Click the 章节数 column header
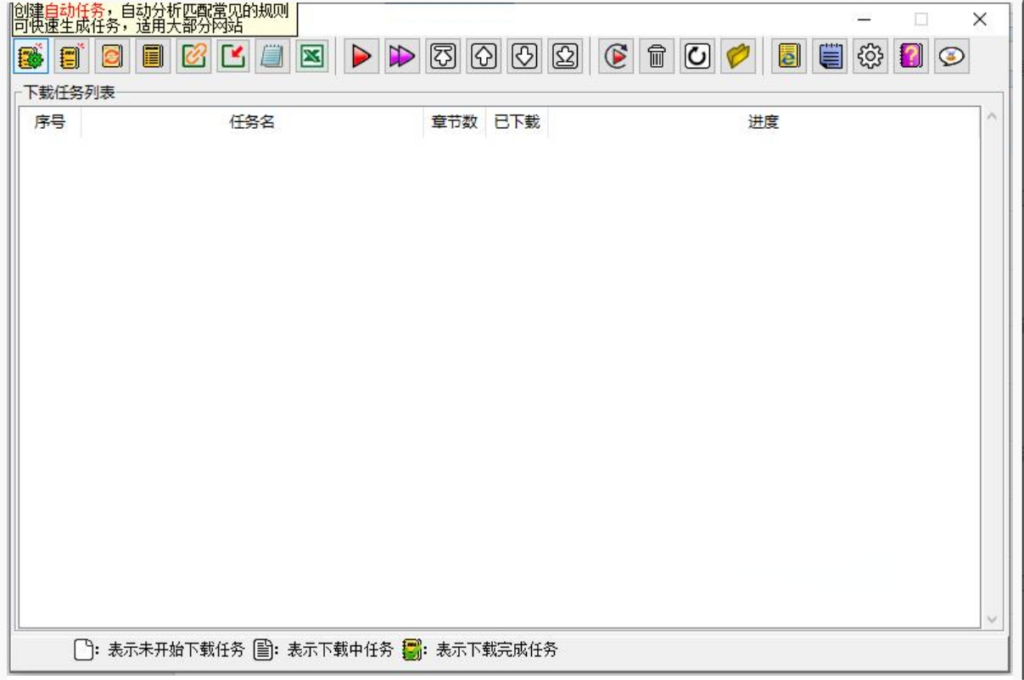This screenshot has width=1024, height=680. click(454, 122)
